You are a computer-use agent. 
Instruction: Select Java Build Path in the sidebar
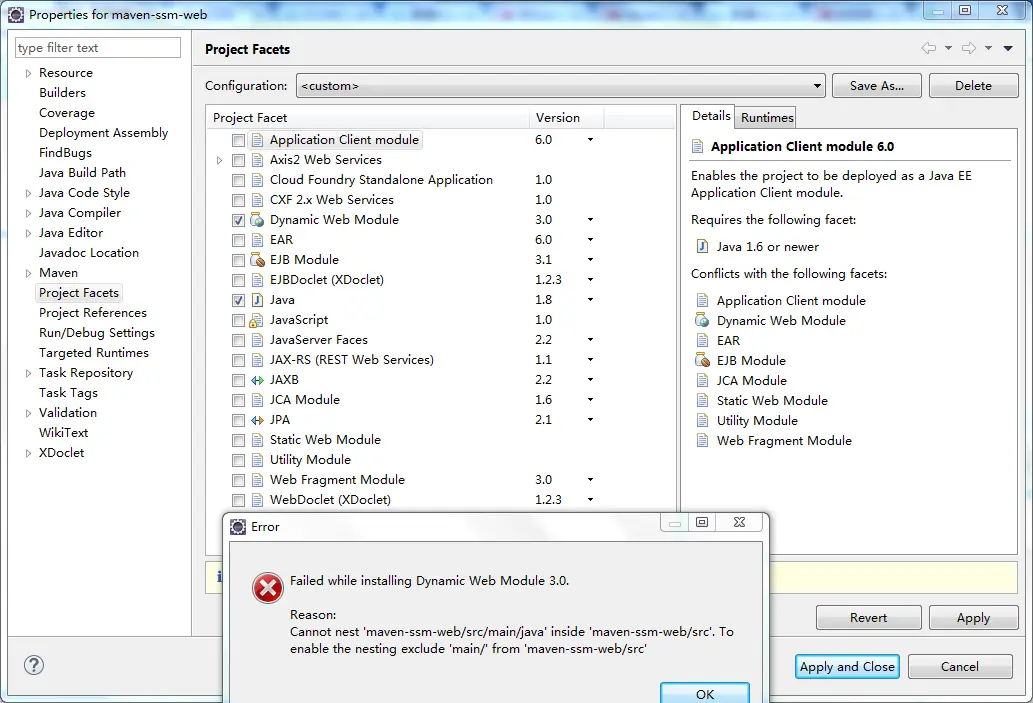[82, 173]
